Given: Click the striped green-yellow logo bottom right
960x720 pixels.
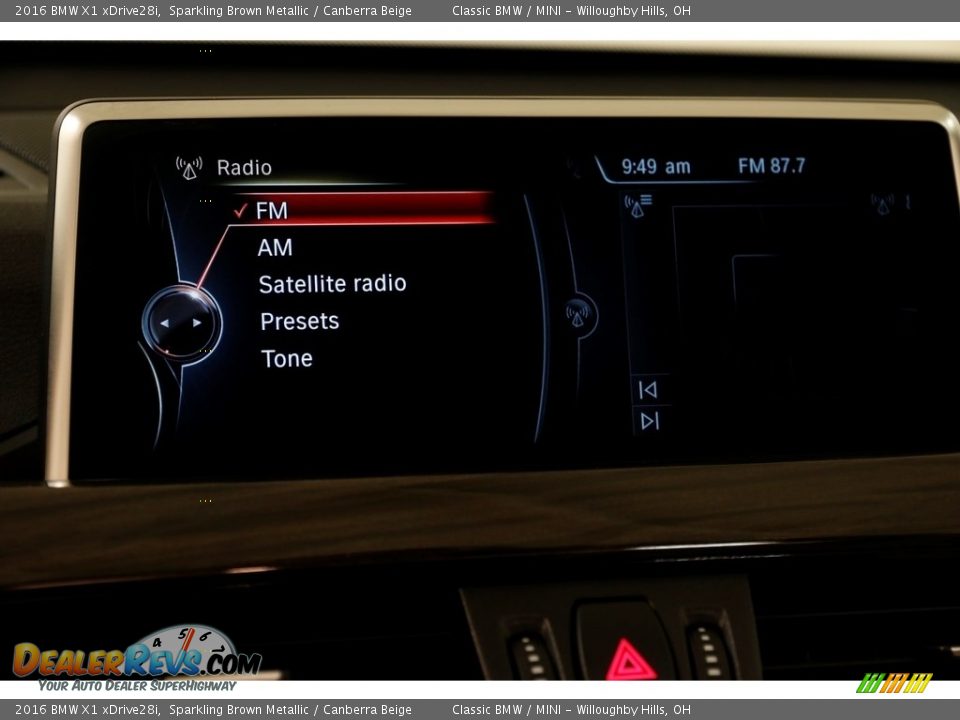Looking at the screenshot, I should [x=893, y=683].
